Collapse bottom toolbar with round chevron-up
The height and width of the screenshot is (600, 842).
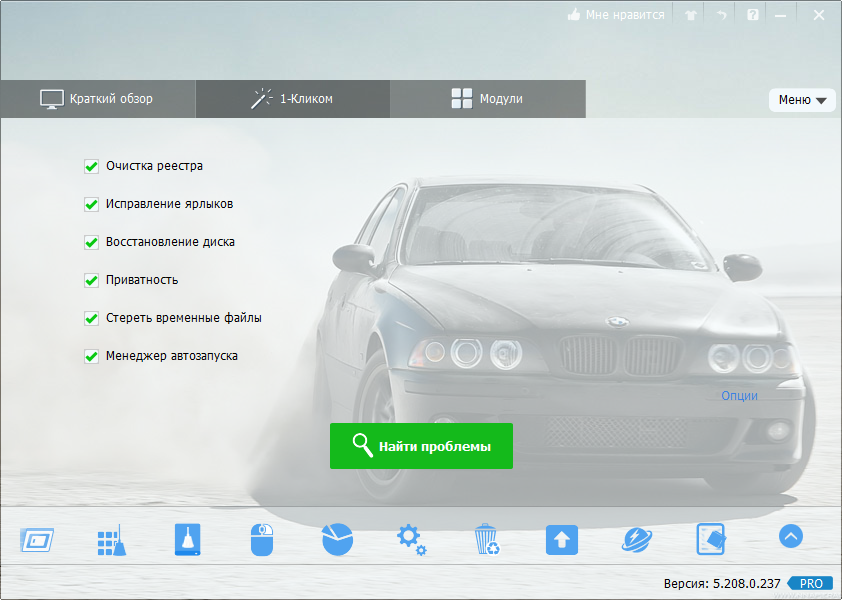tap(790, 536)
